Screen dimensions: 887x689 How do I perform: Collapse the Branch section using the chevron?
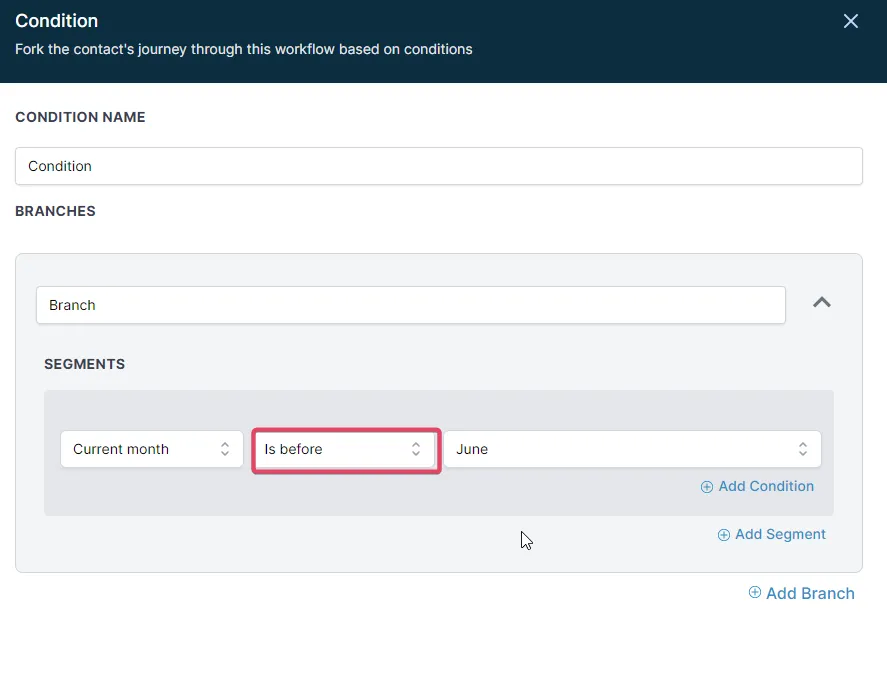pyautogui.click(x=822, y=303)
